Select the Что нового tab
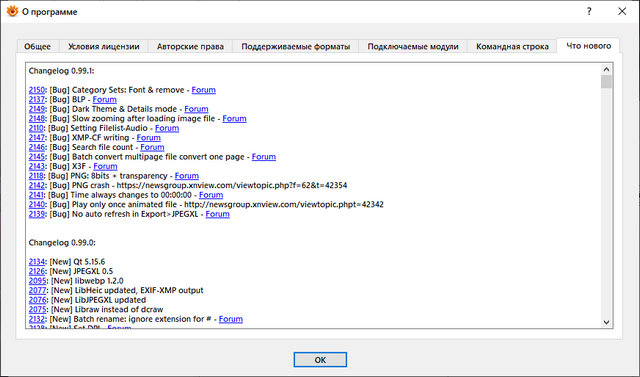The width and height of the screenshot is (640, 377). [x=589, y=46]
